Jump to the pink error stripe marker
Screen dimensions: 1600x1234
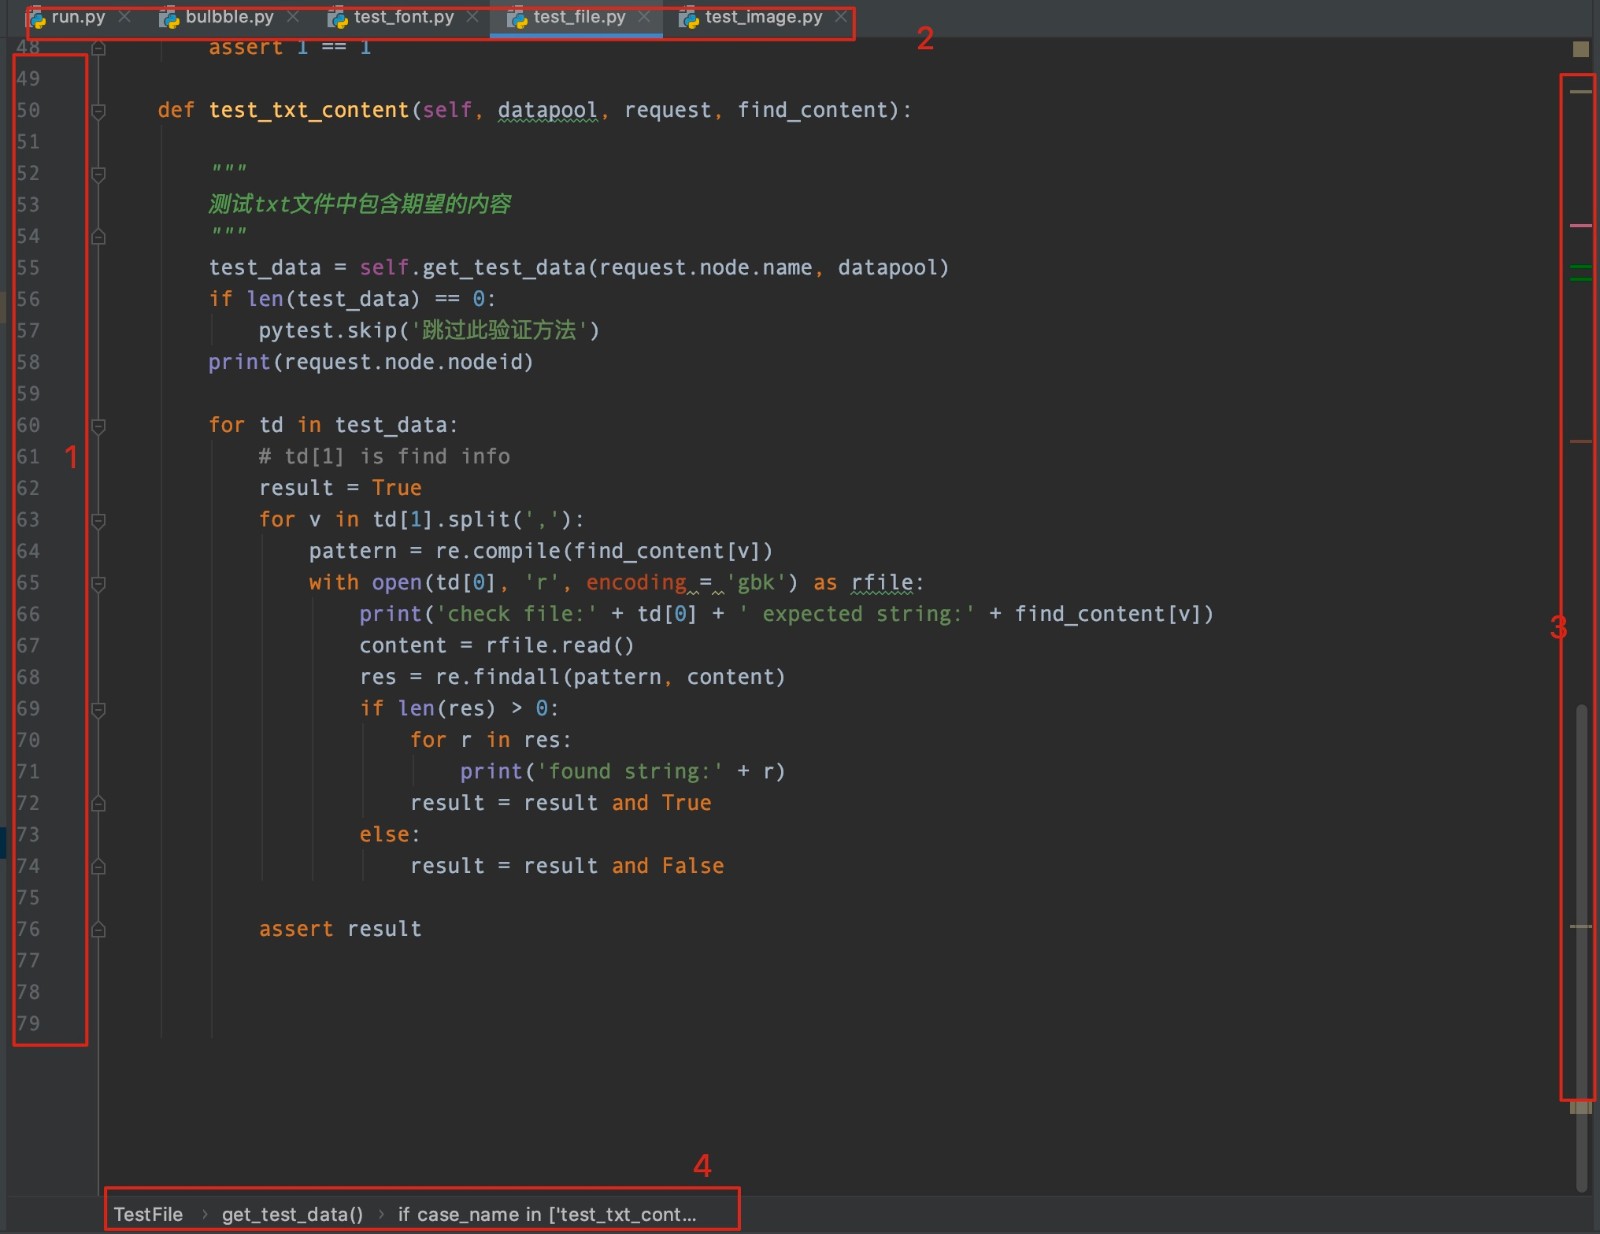coord(1581,225)
